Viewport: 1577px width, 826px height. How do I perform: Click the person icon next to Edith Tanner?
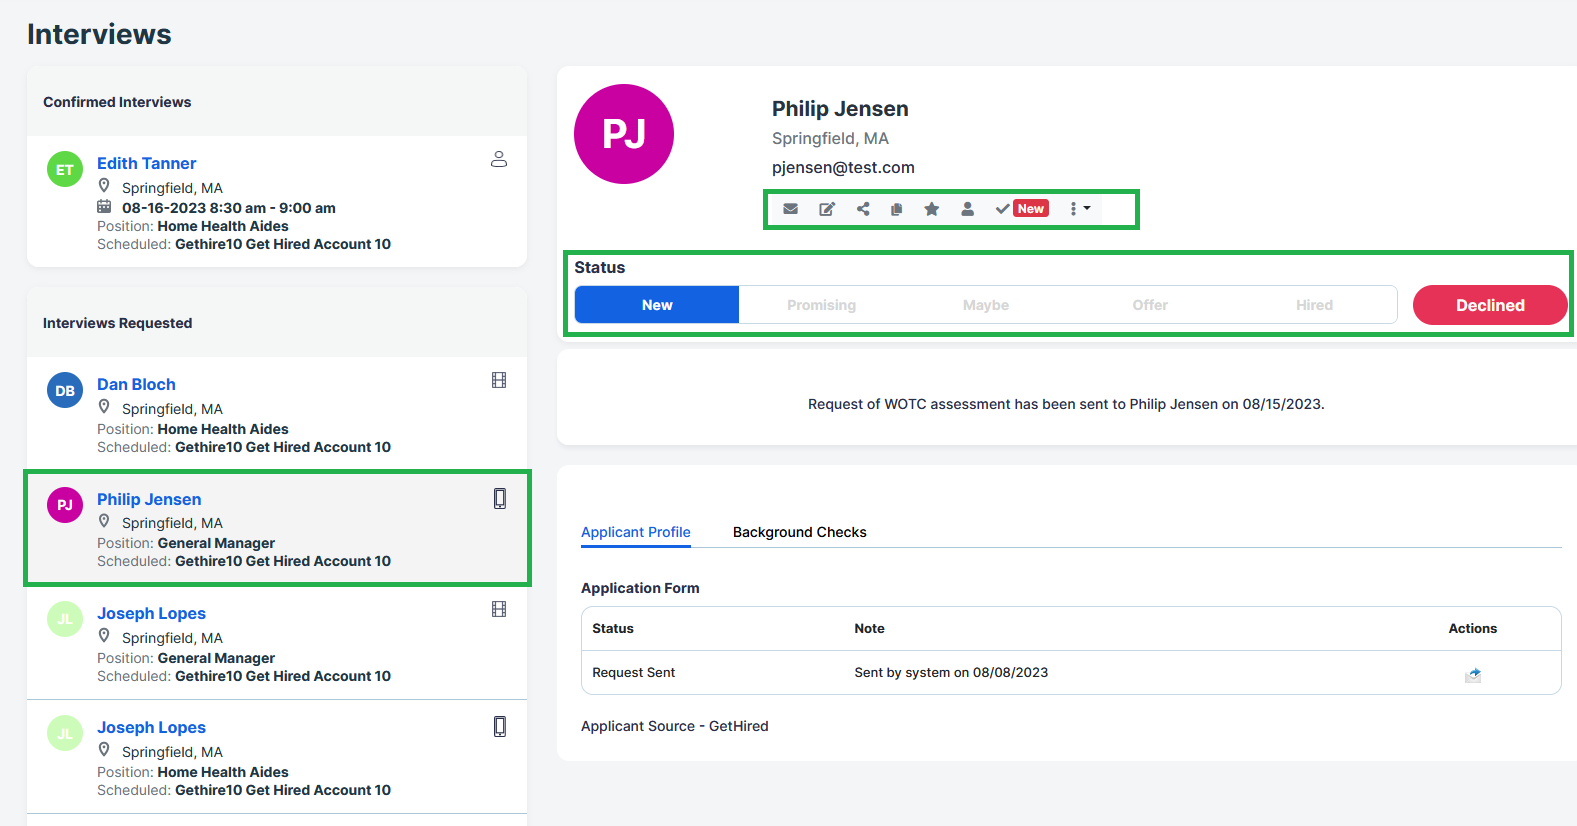[x=499, y=159]
